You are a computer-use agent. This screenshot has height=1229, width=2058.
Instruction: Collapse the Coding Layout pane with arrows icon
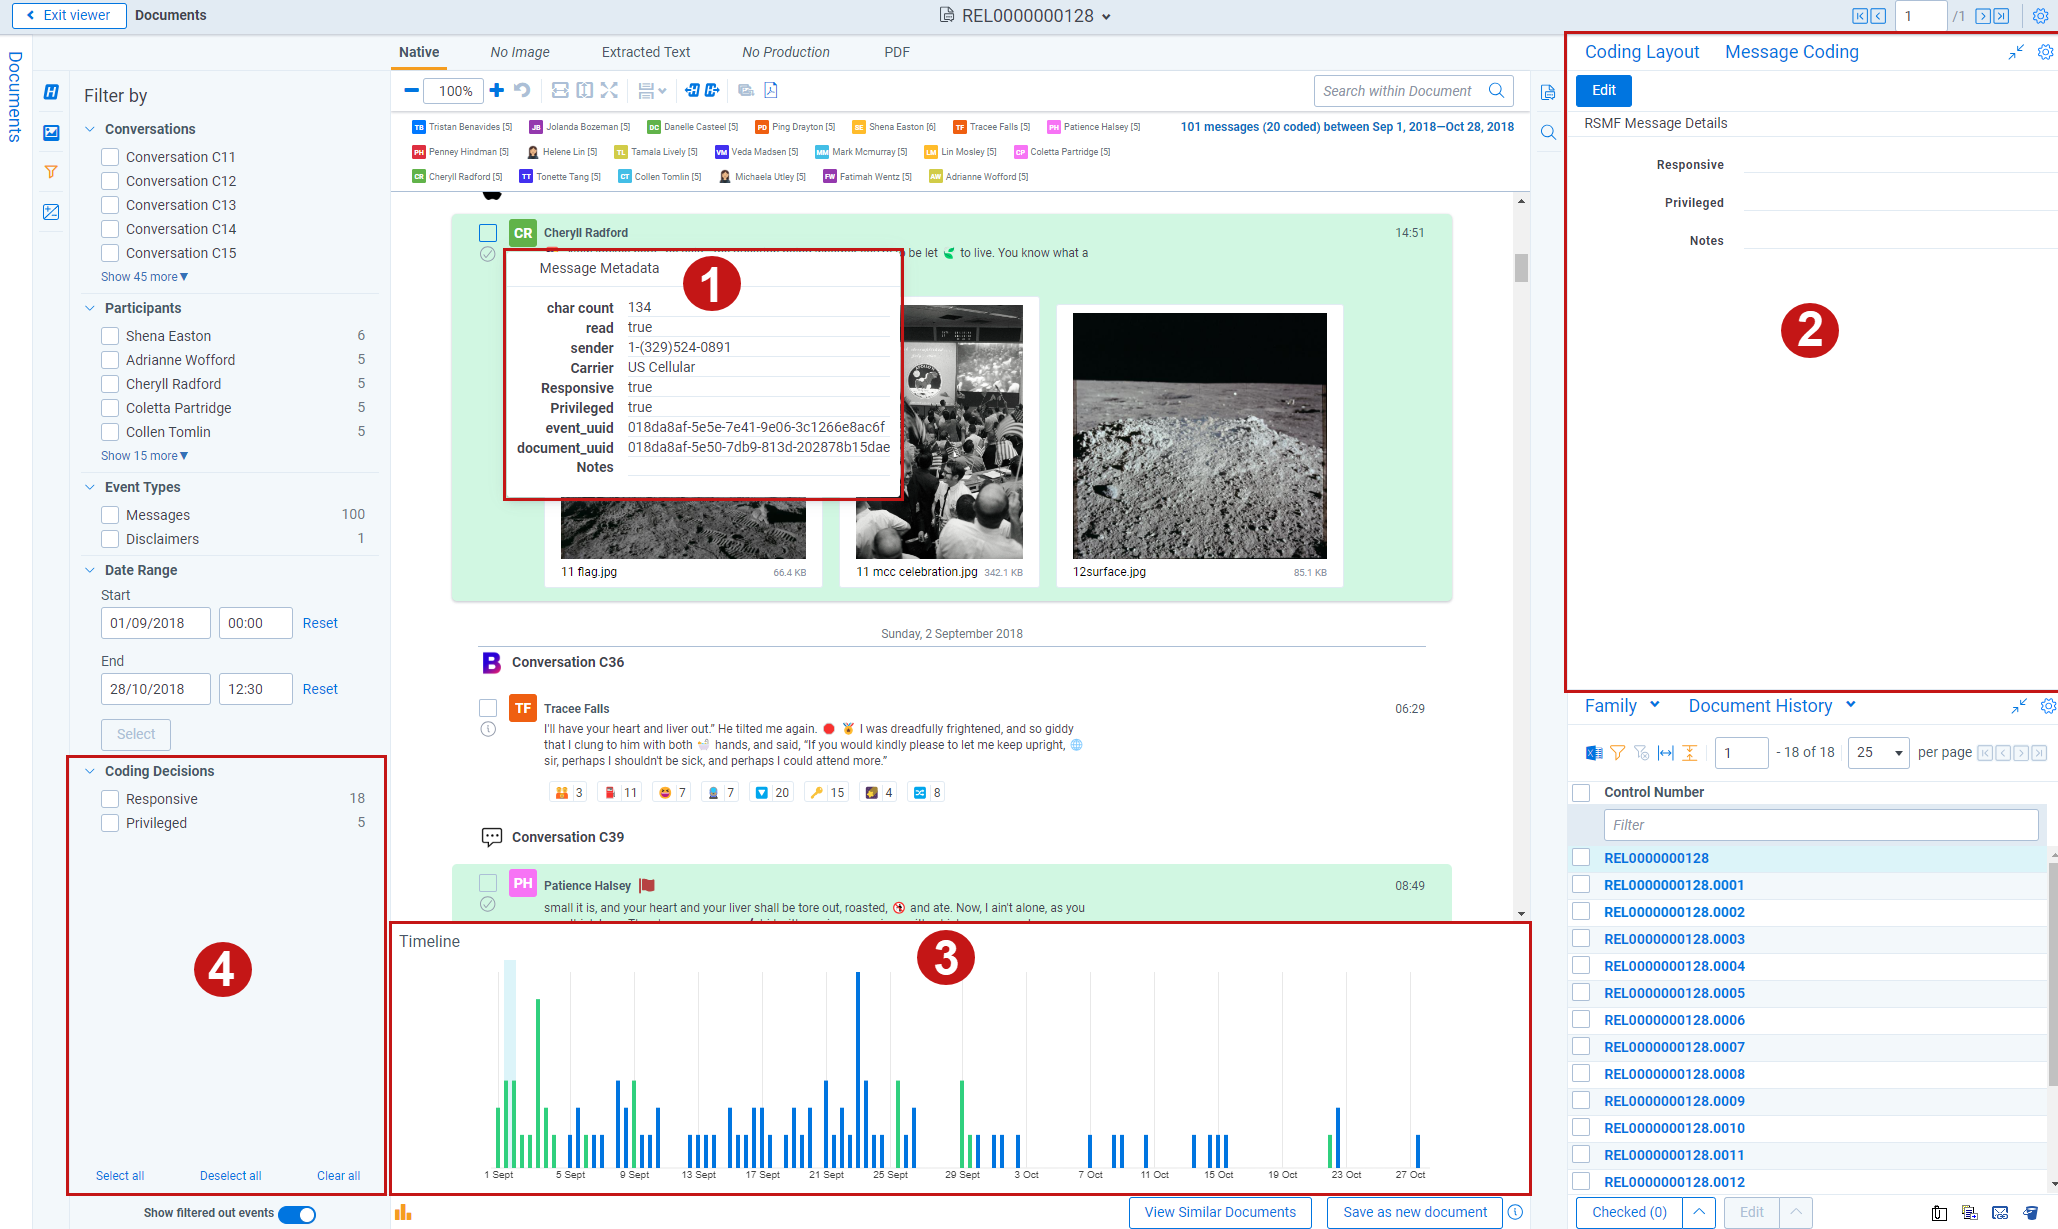point(2016,52)
